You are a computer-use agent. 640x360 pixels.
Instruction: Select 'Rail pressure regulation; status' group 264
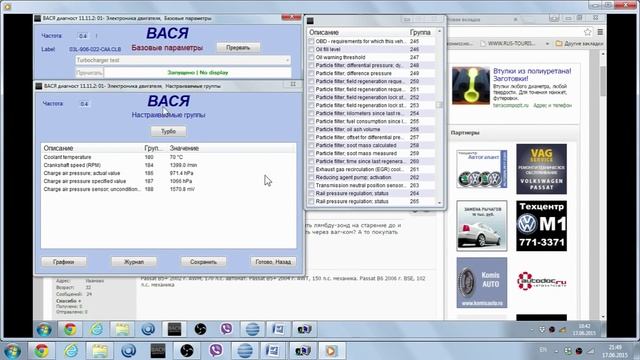click(371, 193)
